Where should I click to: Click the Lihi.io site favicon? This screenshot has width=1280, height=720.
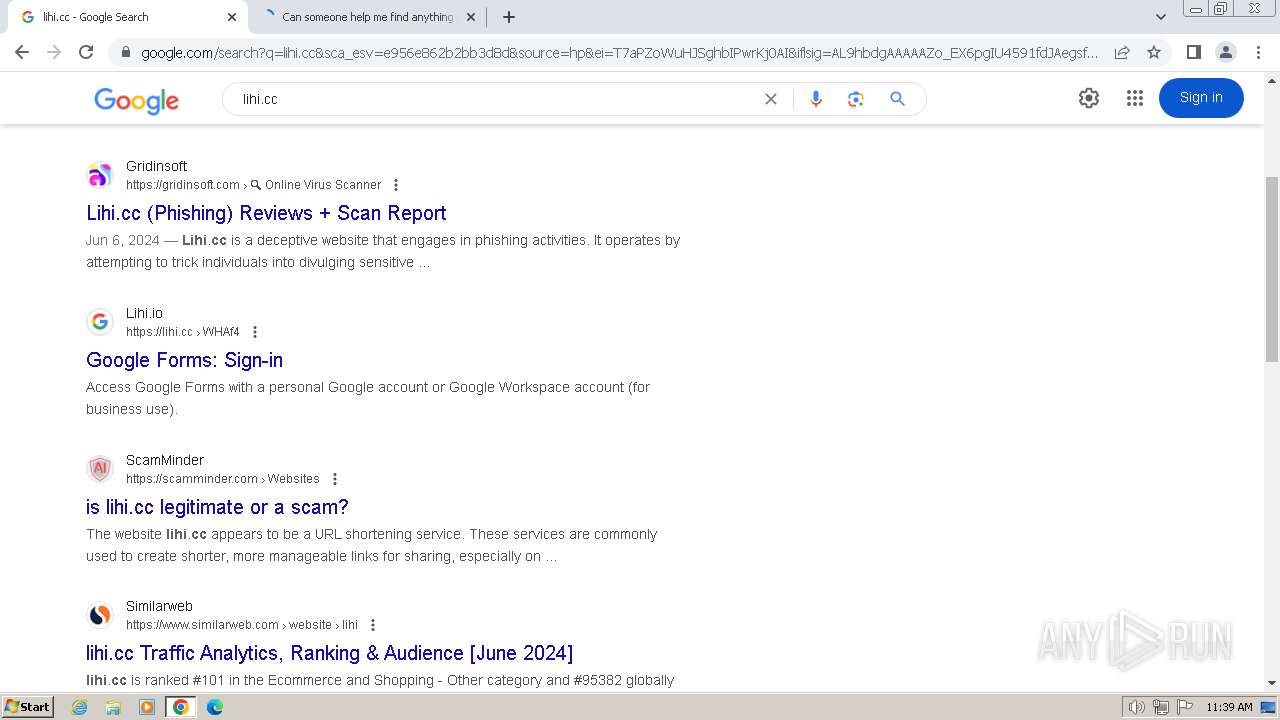tap(99, 322)
